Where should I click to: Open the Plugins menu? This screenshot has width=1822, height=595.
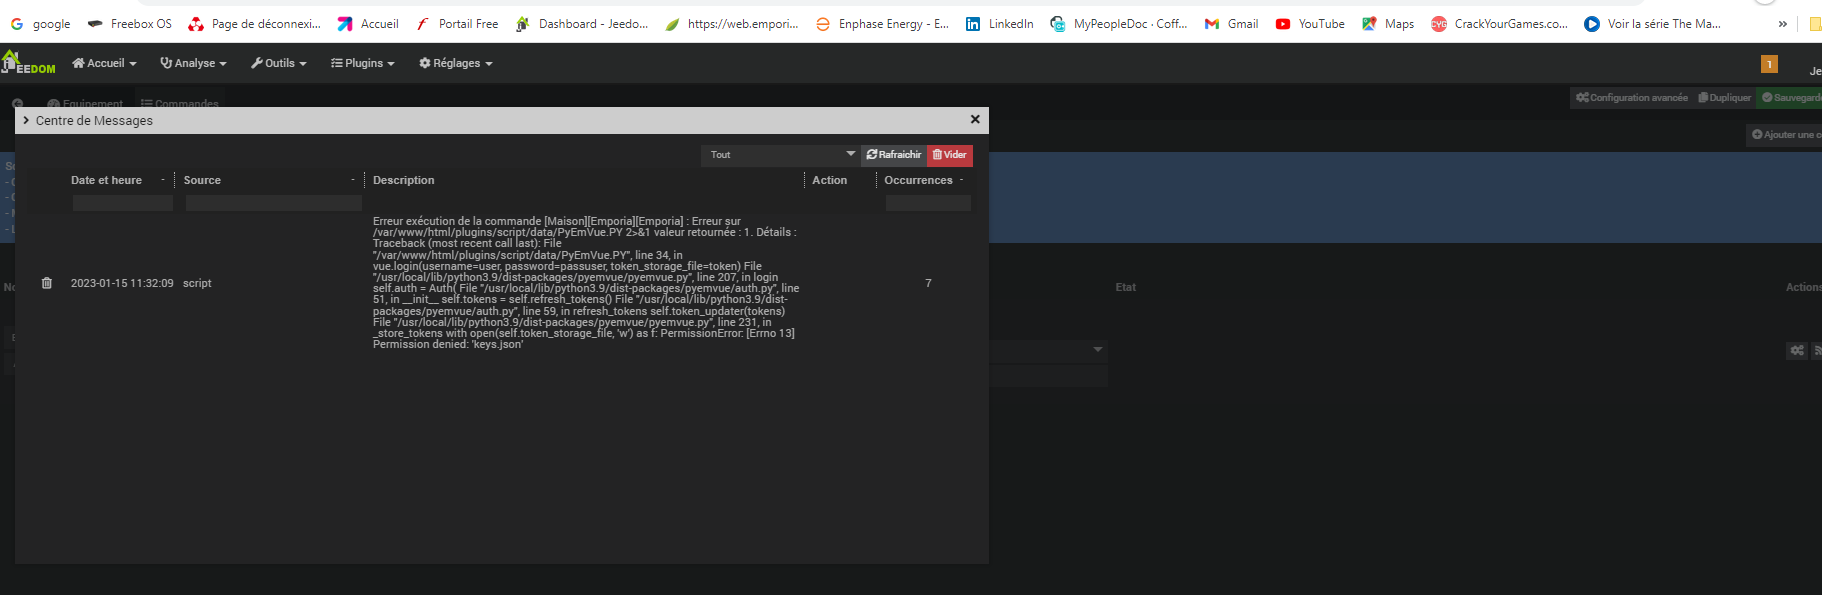[x=363, y=63]
